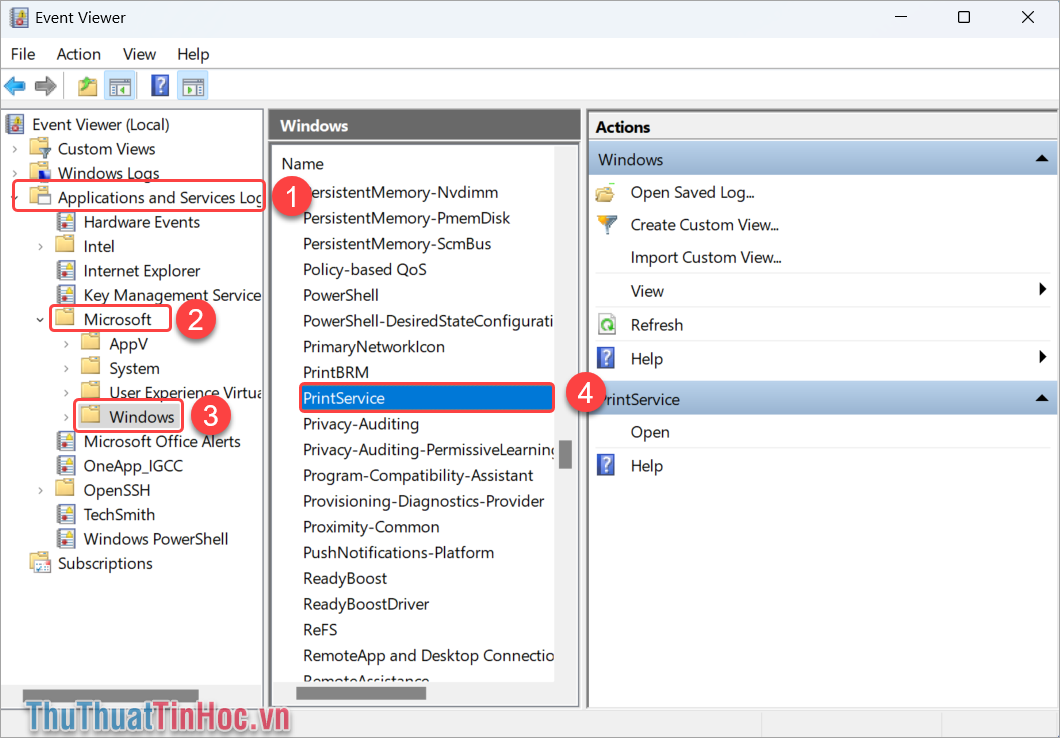This screenshot has height=738, width=1060.
Task: Open the View menu in menu bar
Action: [139, 54]
